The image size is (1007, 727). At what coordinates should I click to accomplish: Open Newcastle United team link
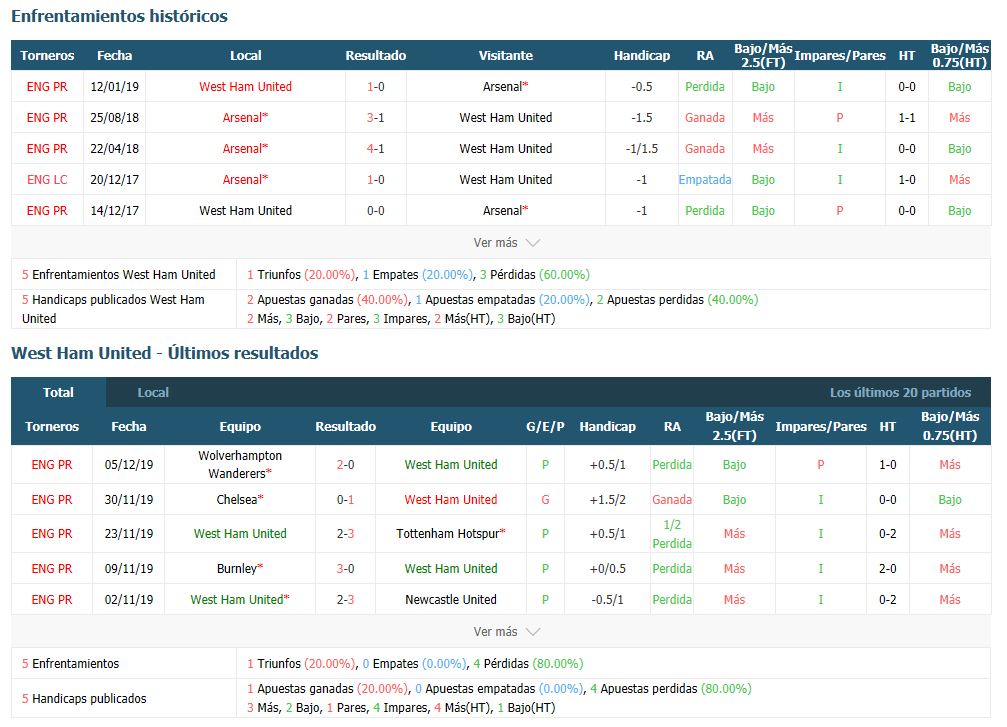tap(451, 600)
